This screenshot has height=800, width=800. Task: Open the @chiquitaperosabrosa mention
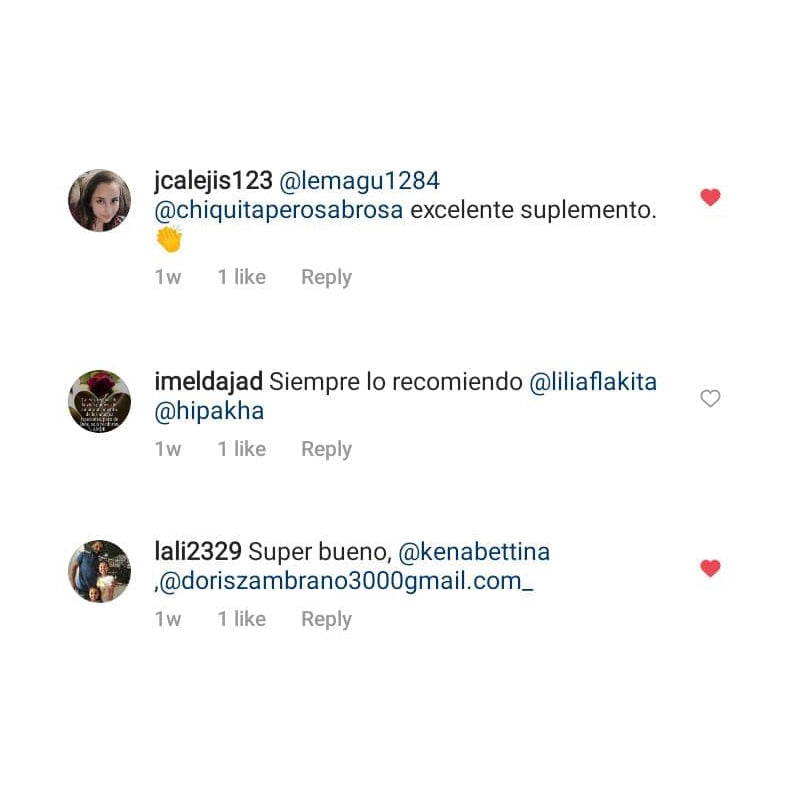[279, 210]
